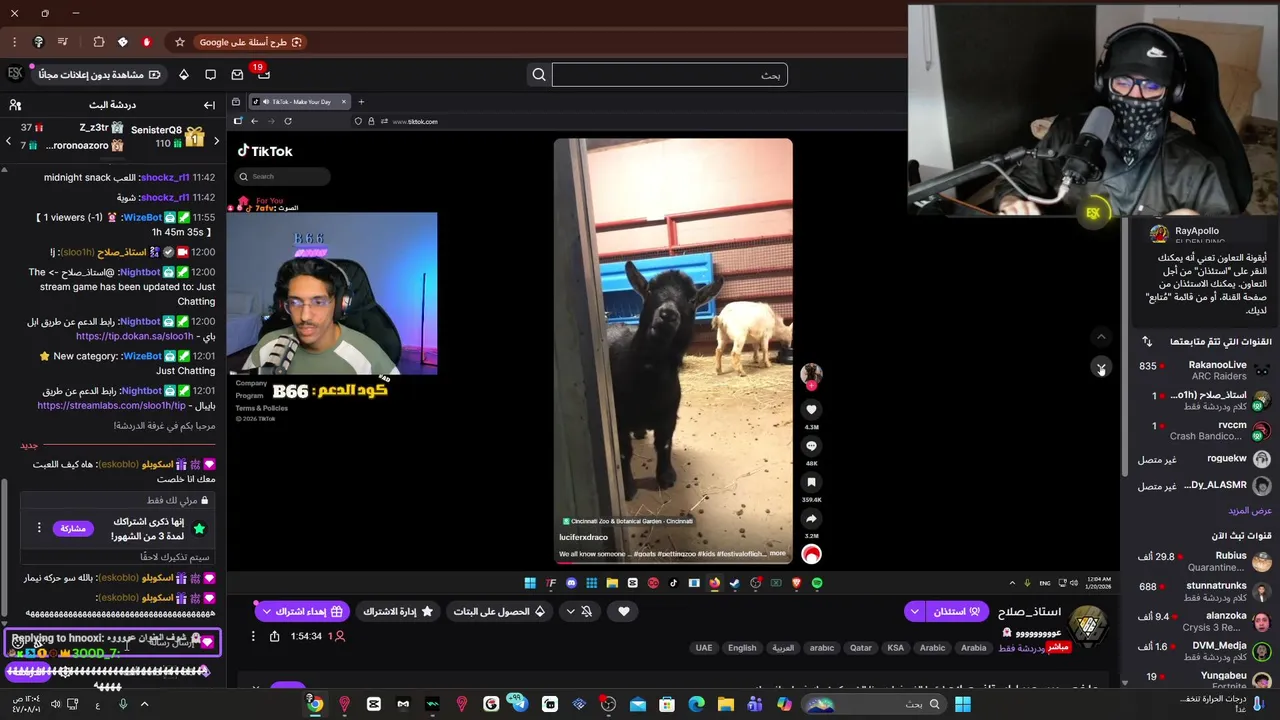The height and width of the screenshot is (720, 1280).
Task: Click the Kick coins drop icon in header
Action: (184, 75)
